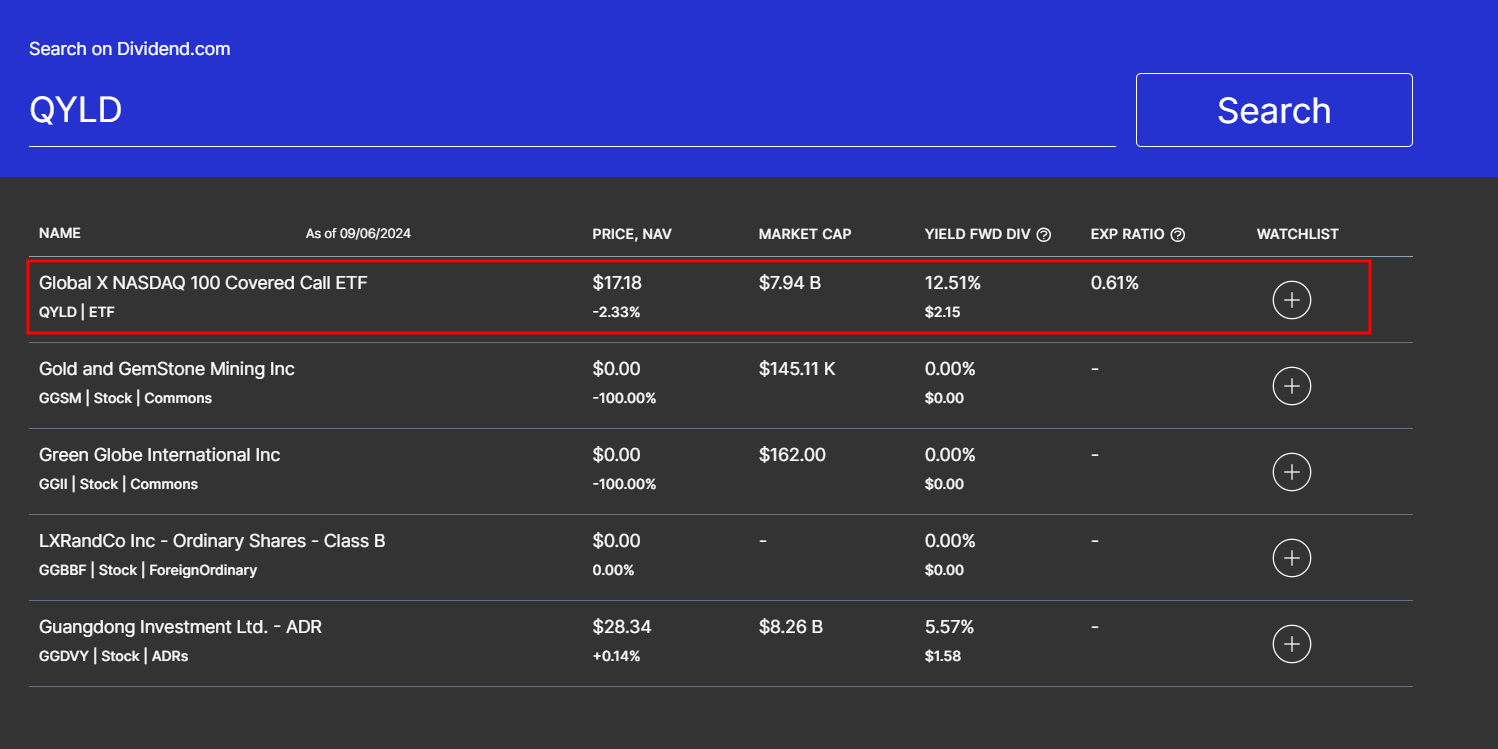
Task: Add QYLD to watchlist with plus icon
Action: [x=1291, y=300]
